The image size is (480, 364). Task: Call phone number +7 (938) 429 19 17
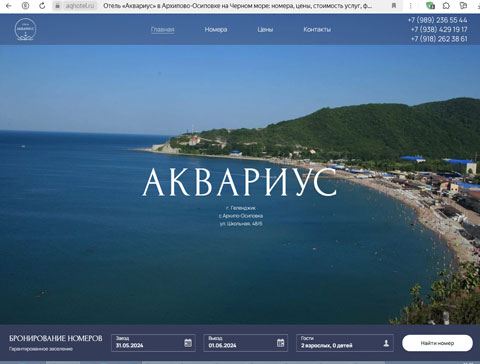point(439,29)
